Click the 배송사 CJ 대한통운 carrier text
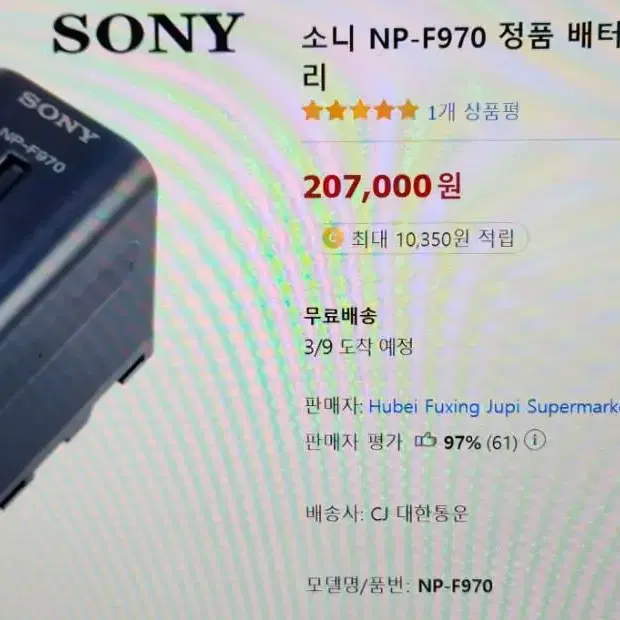Image resolution: width=620 pixels, height=620 pixels. pyautogui.click(x=387, y=514)
